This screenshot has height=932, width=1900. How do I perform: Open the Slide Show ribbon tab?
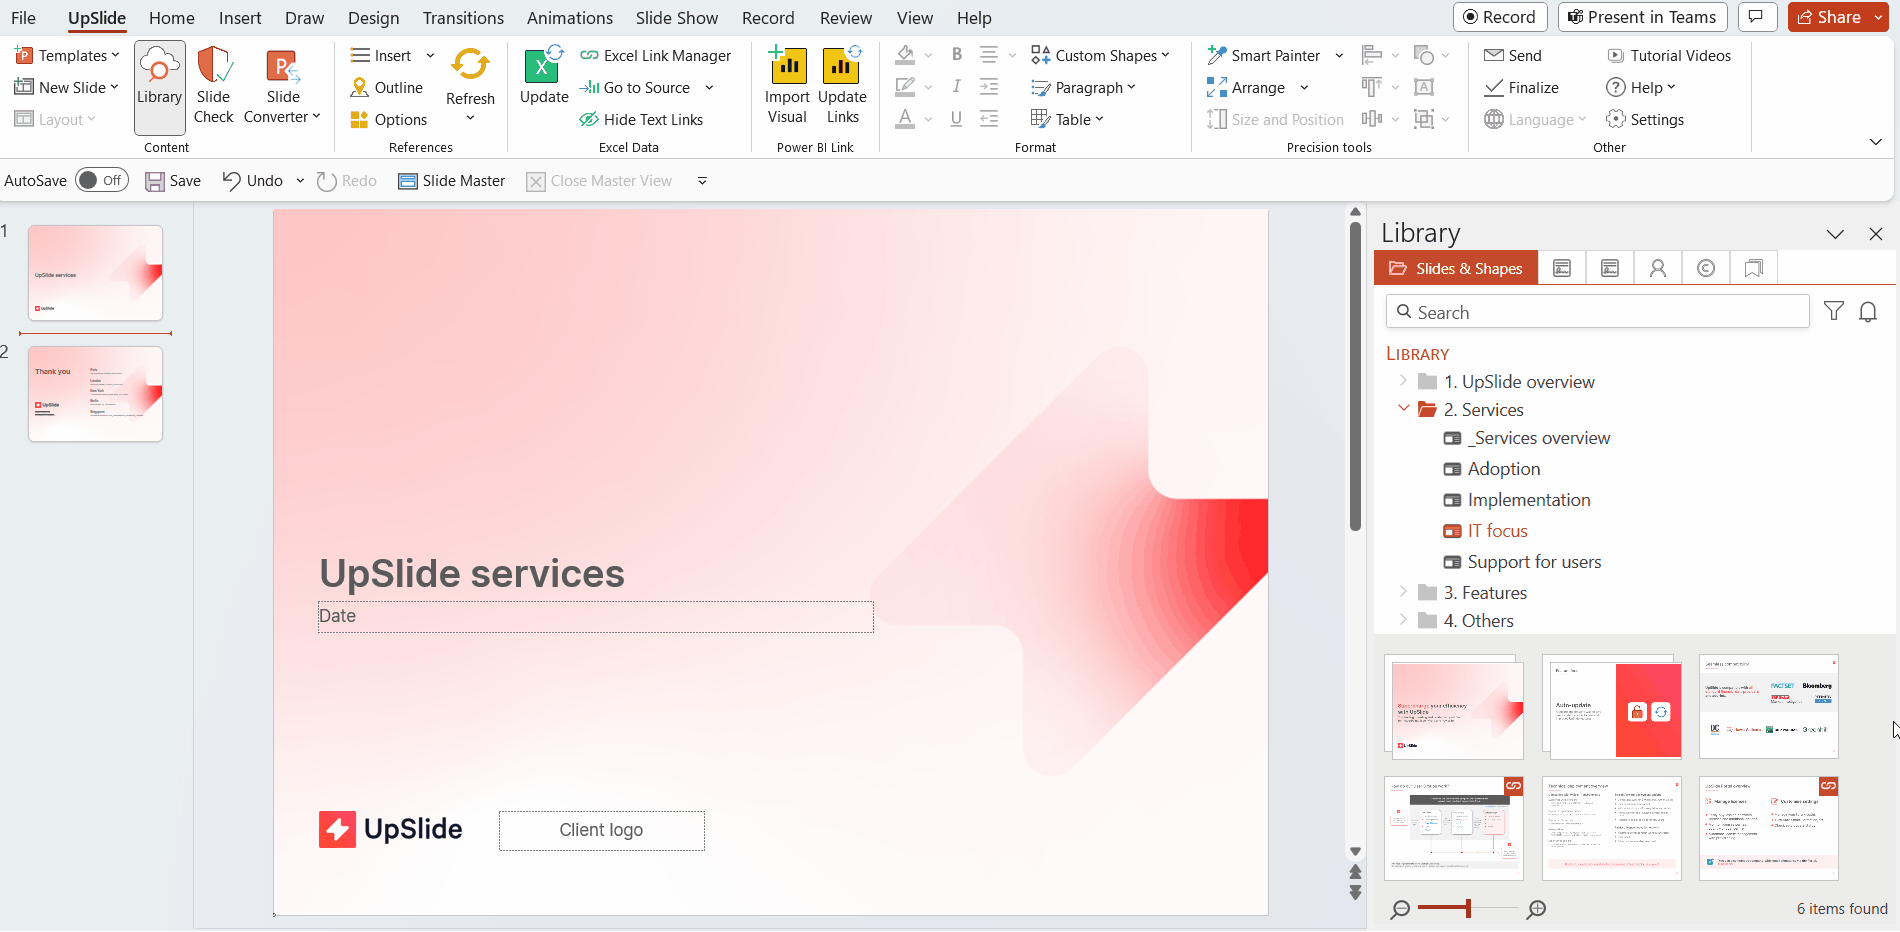point(677,18)
